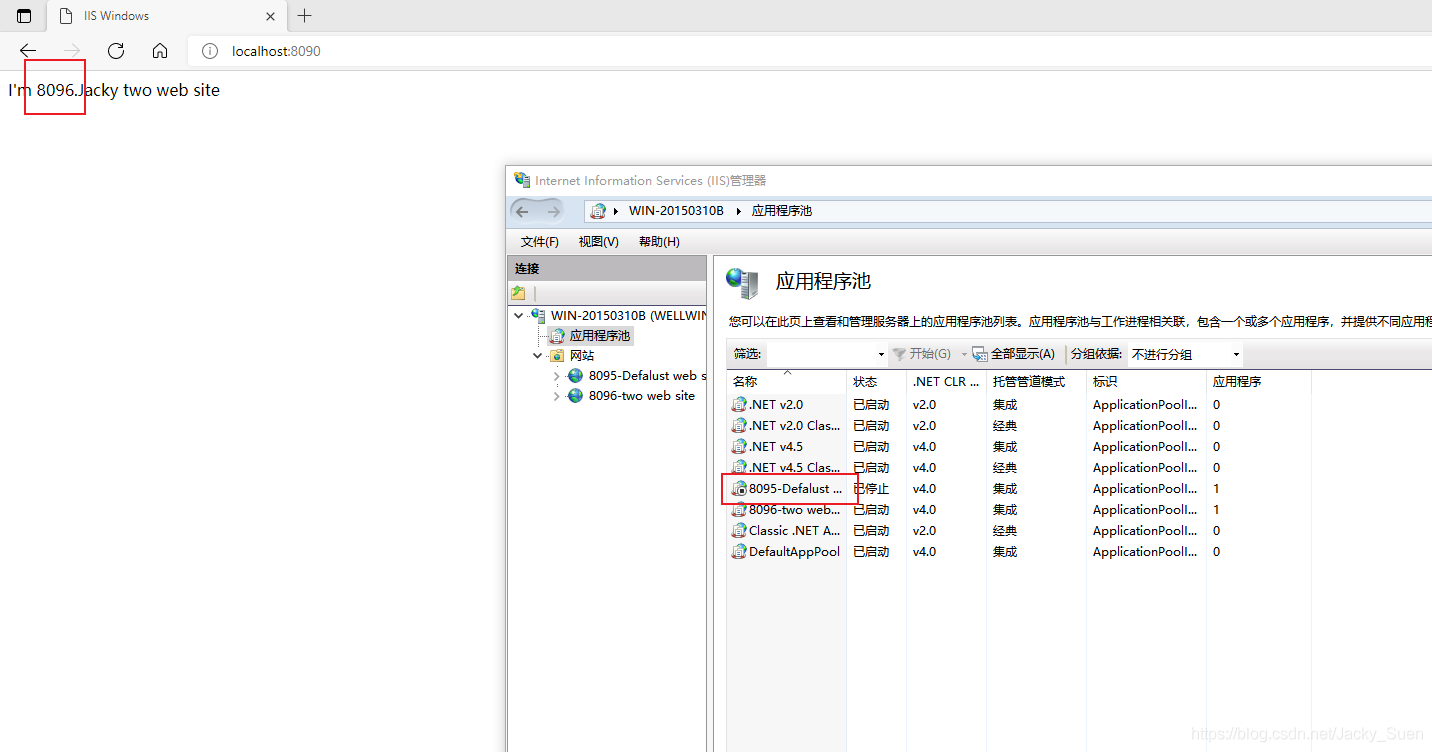Screen dimensions: 1432x752
Task: Select the 应用程序池 tree item
Action: [x=599, y=336]
